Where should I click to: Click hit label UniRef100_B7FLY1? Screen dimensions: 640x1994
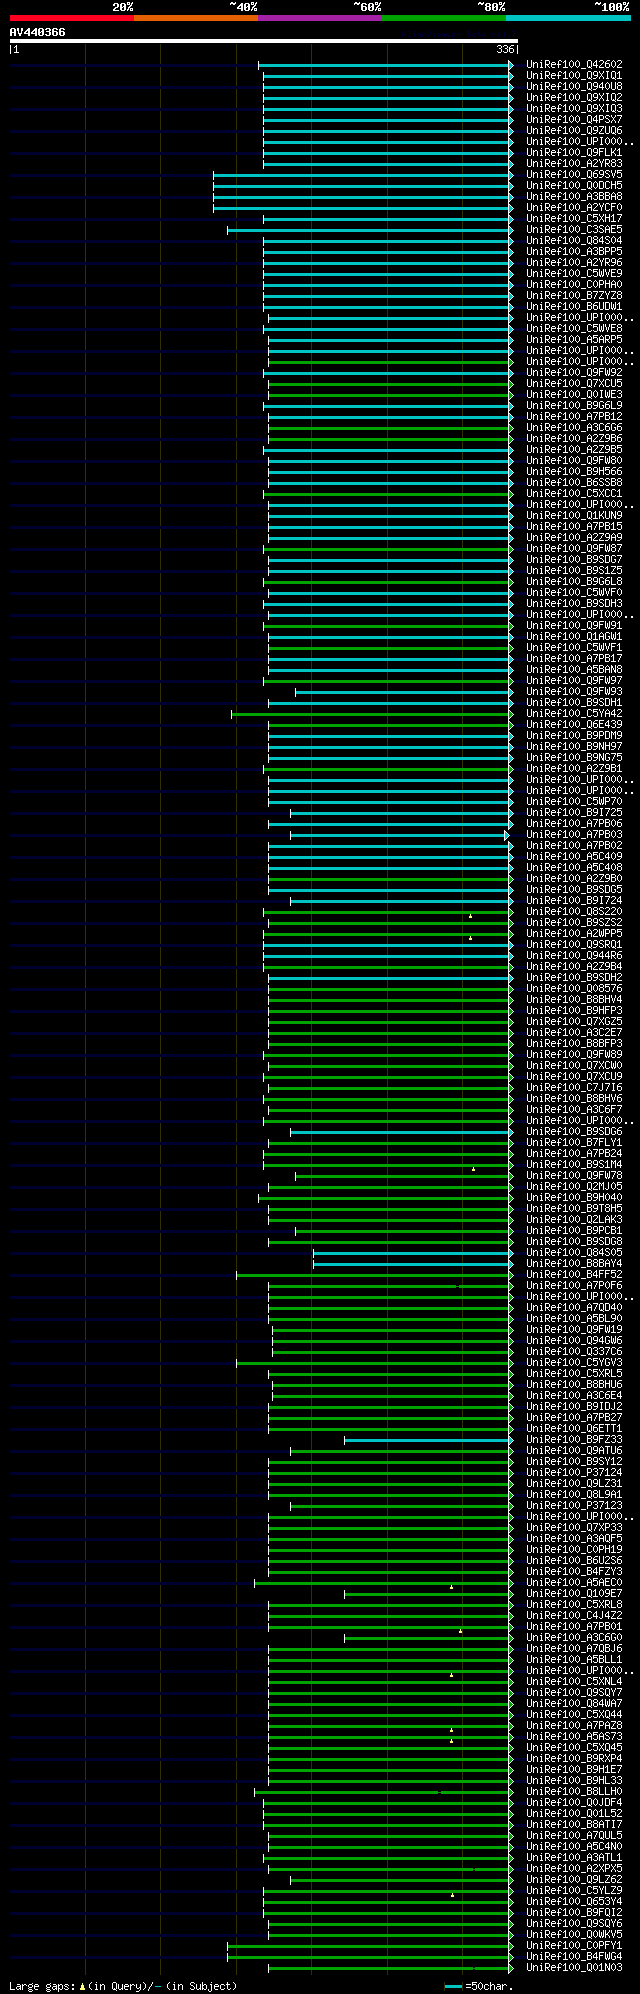click(574, 1143)
